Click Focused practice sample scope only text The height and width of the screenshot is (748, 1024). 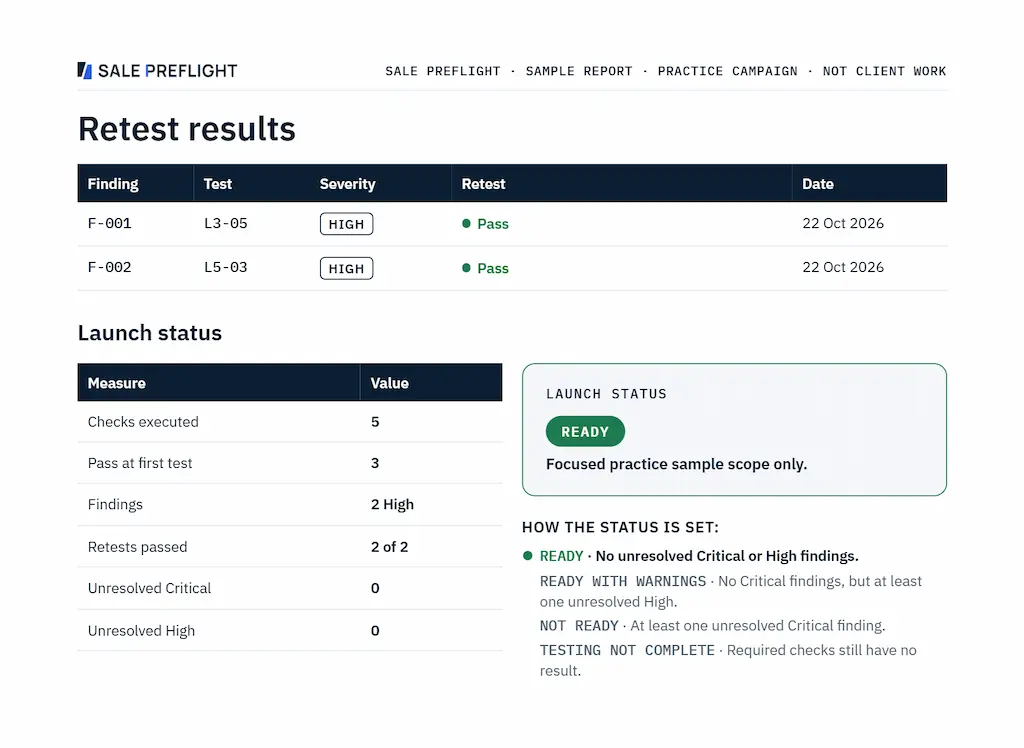tap(677, 464)
